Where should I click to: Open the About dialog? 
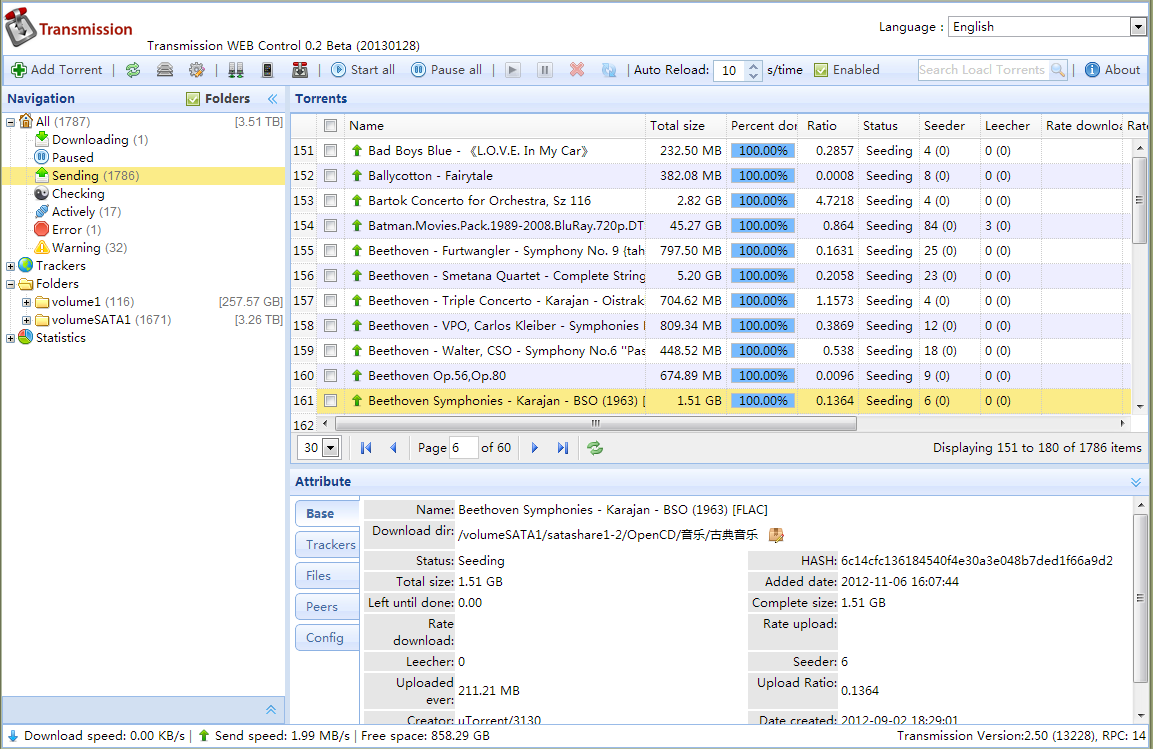1113,70
